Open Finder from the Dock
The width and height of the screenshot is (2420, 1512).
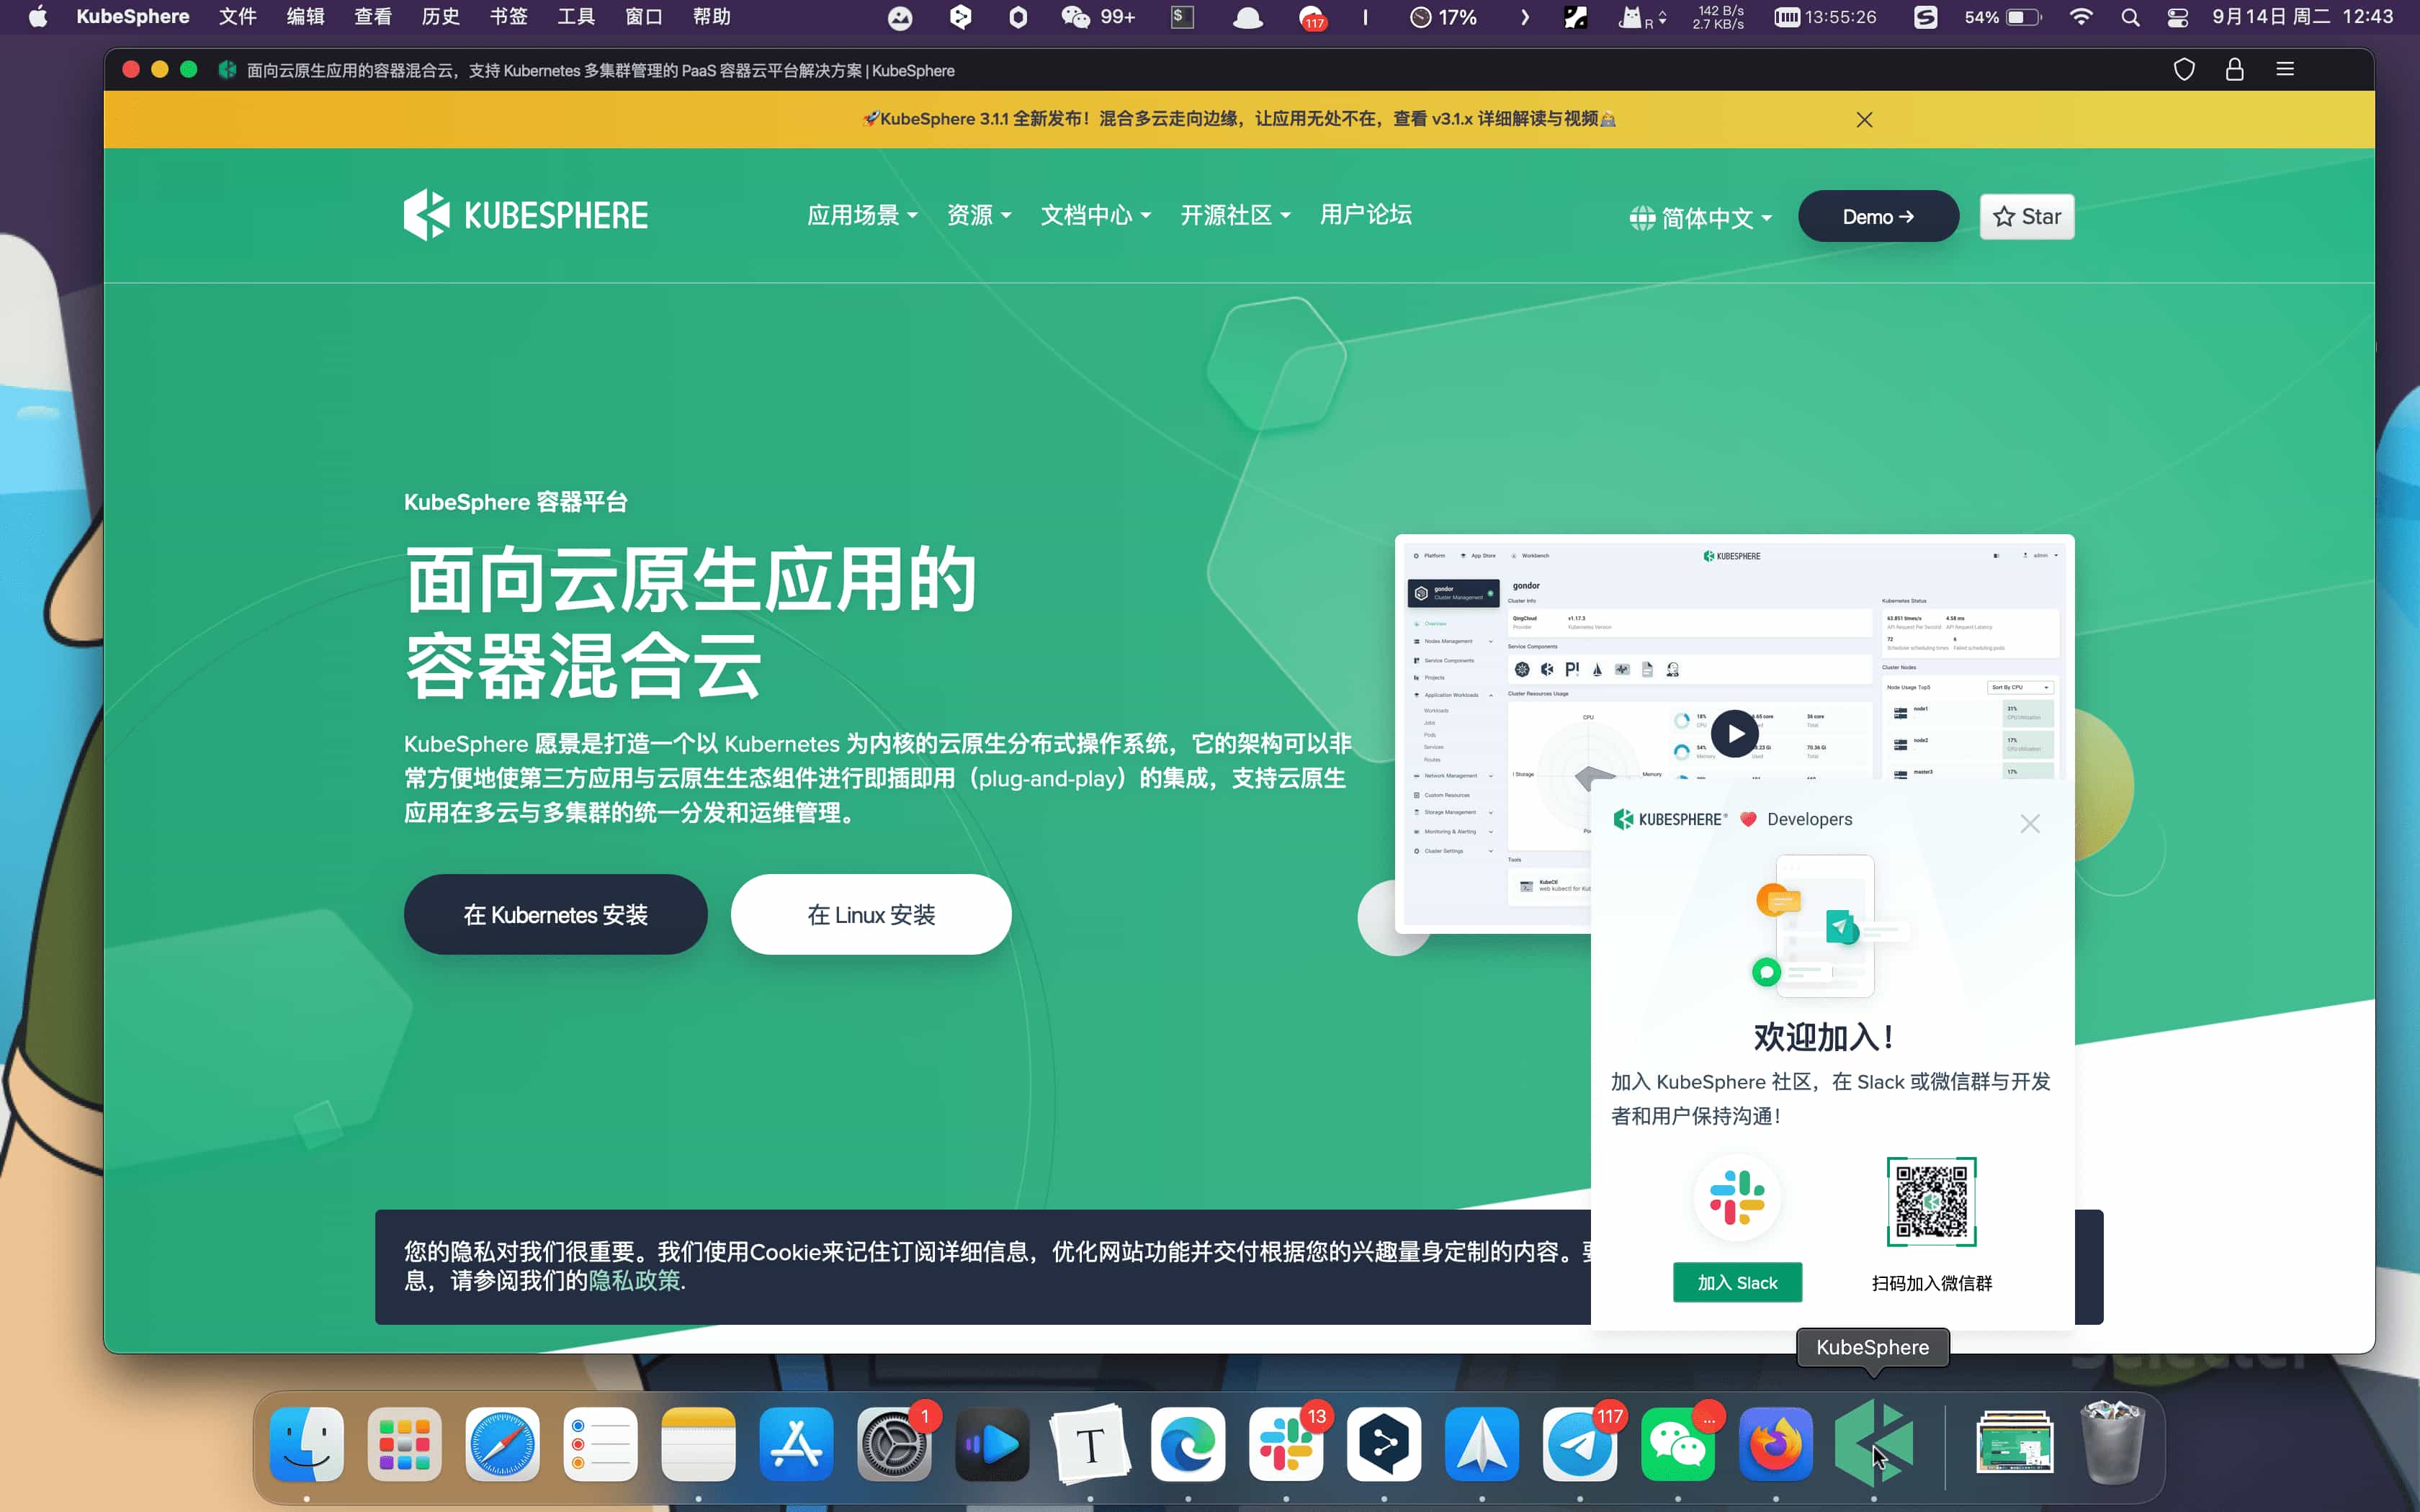pyautogui.click(x=307, y=1444)
